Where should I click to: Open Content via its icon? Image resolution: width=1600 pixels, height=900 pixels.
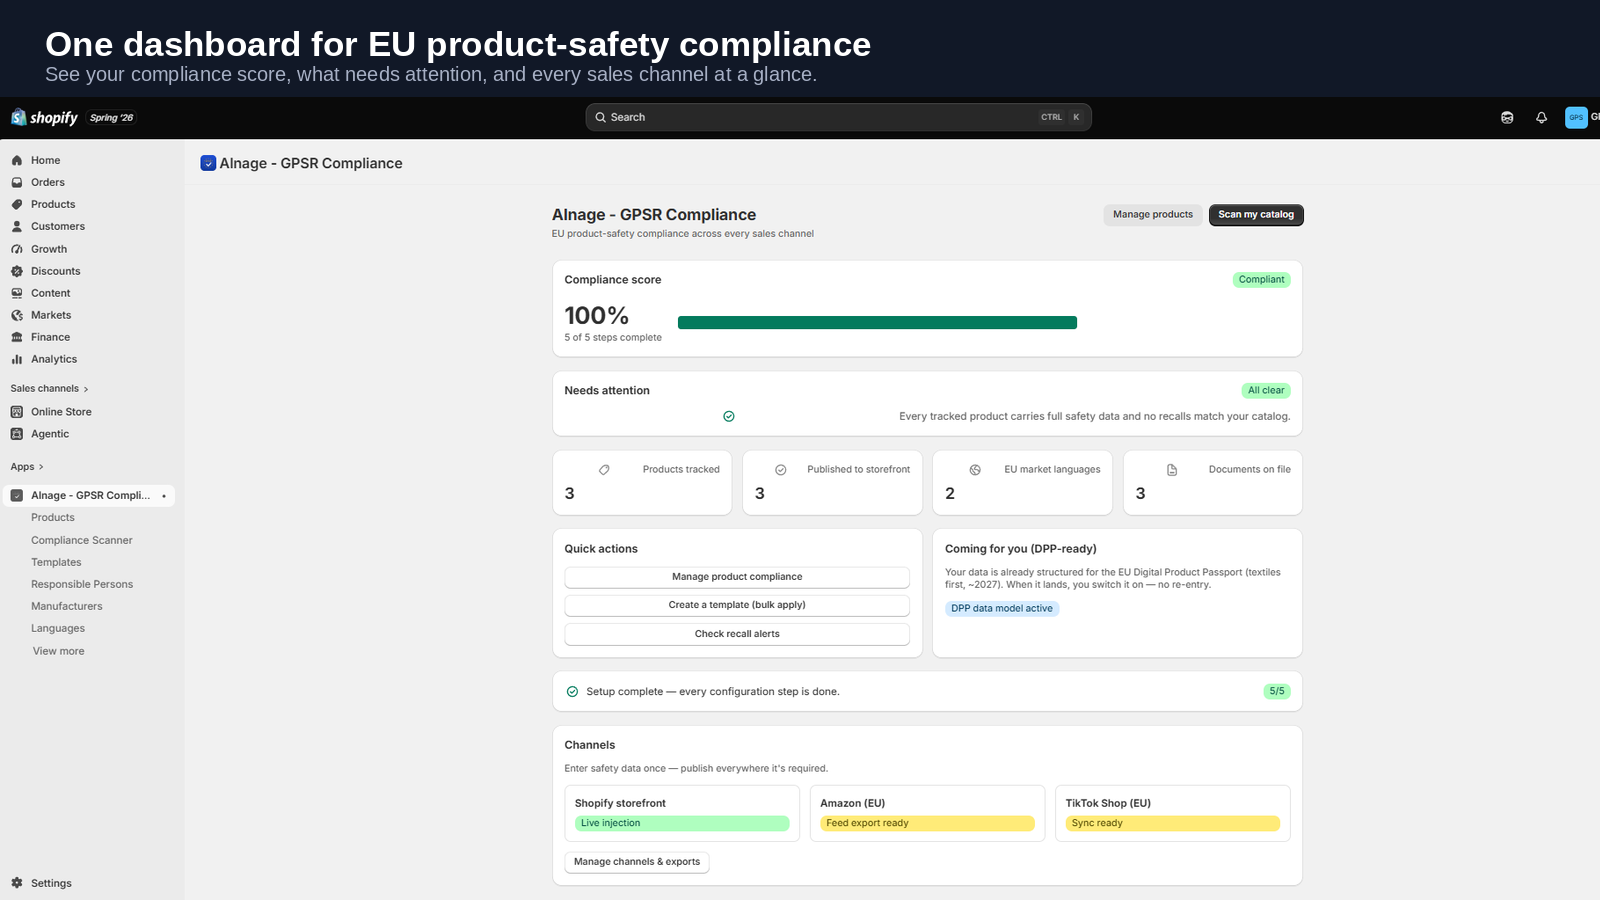17,293
